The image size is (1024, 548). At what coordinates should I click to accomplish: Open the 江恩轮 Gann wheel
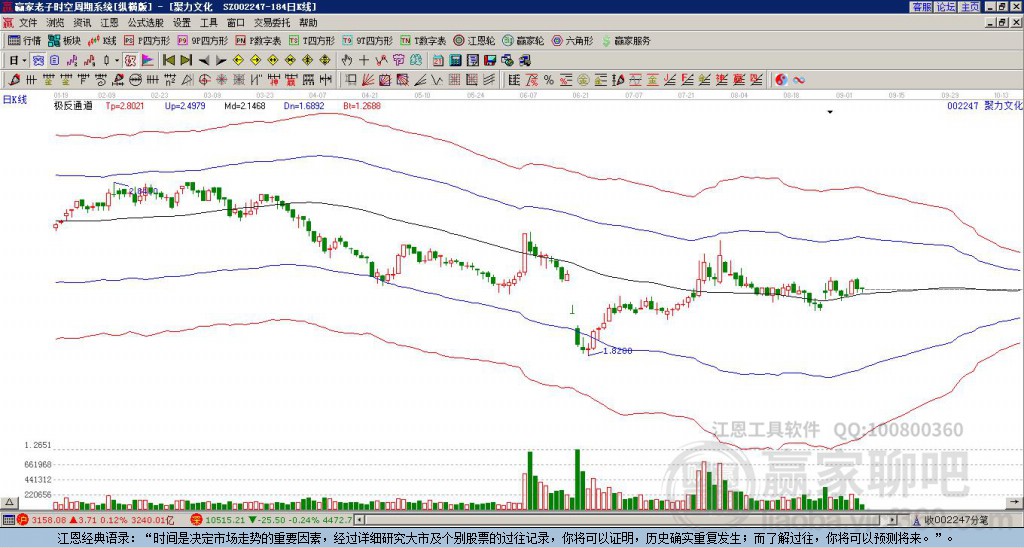[474, 40]
